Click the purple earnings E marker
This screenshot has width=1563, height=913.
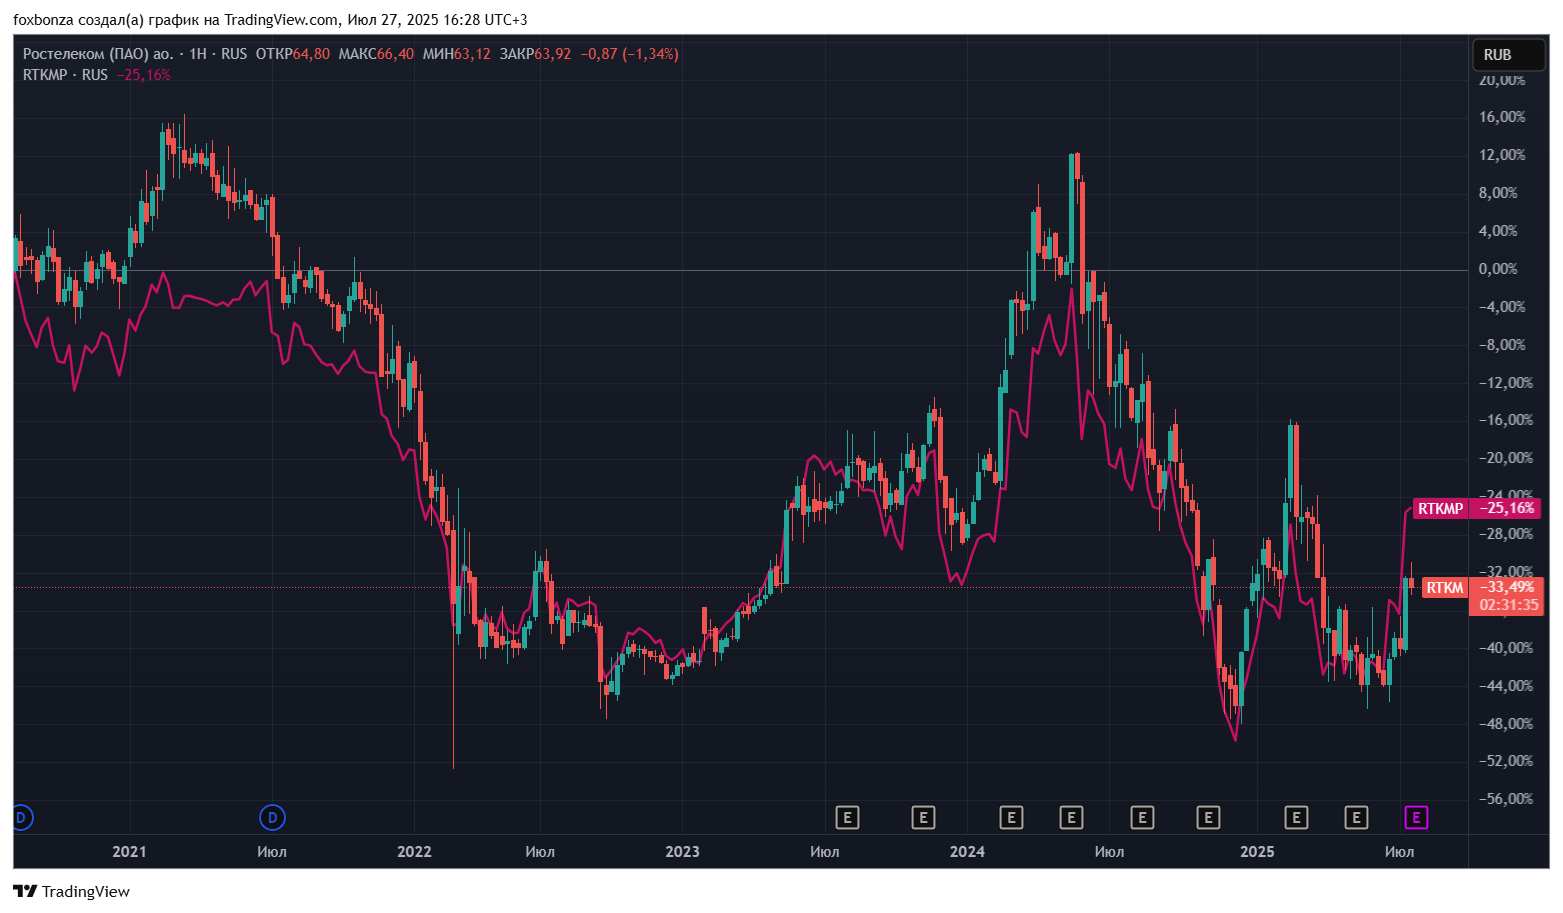[1416, 818]
